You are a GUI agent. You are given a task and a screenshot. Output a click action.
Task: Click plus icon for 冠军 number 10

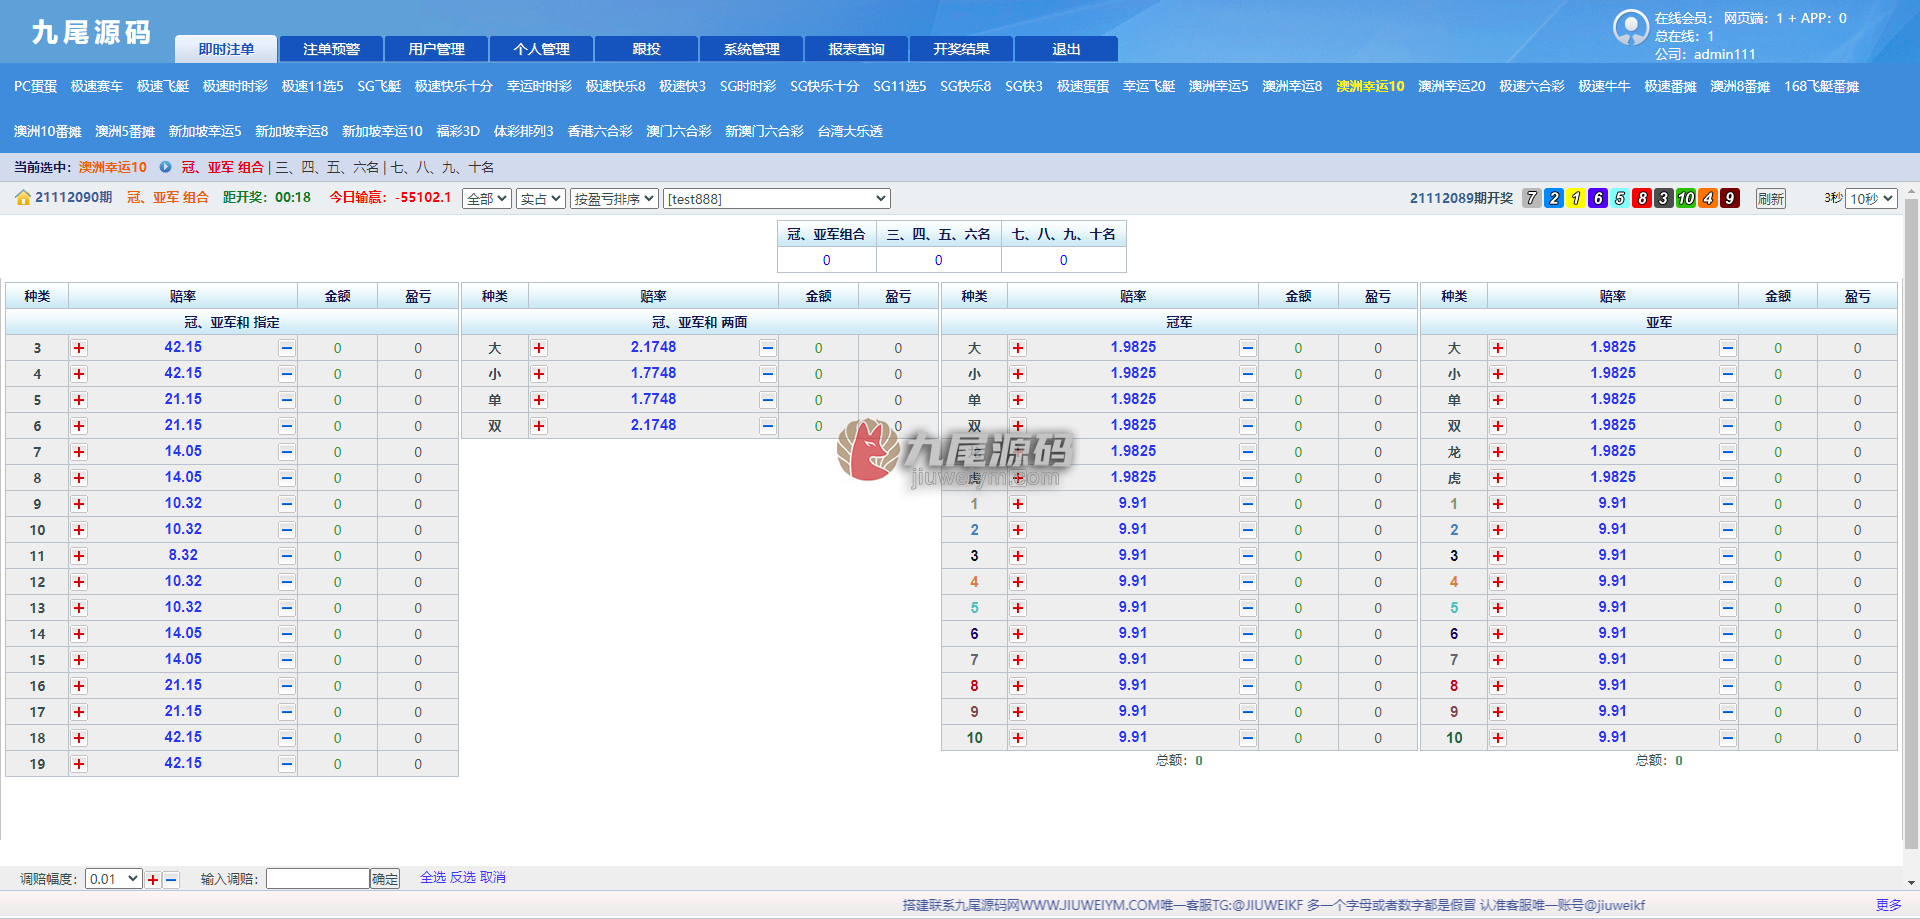point(1018,738)
